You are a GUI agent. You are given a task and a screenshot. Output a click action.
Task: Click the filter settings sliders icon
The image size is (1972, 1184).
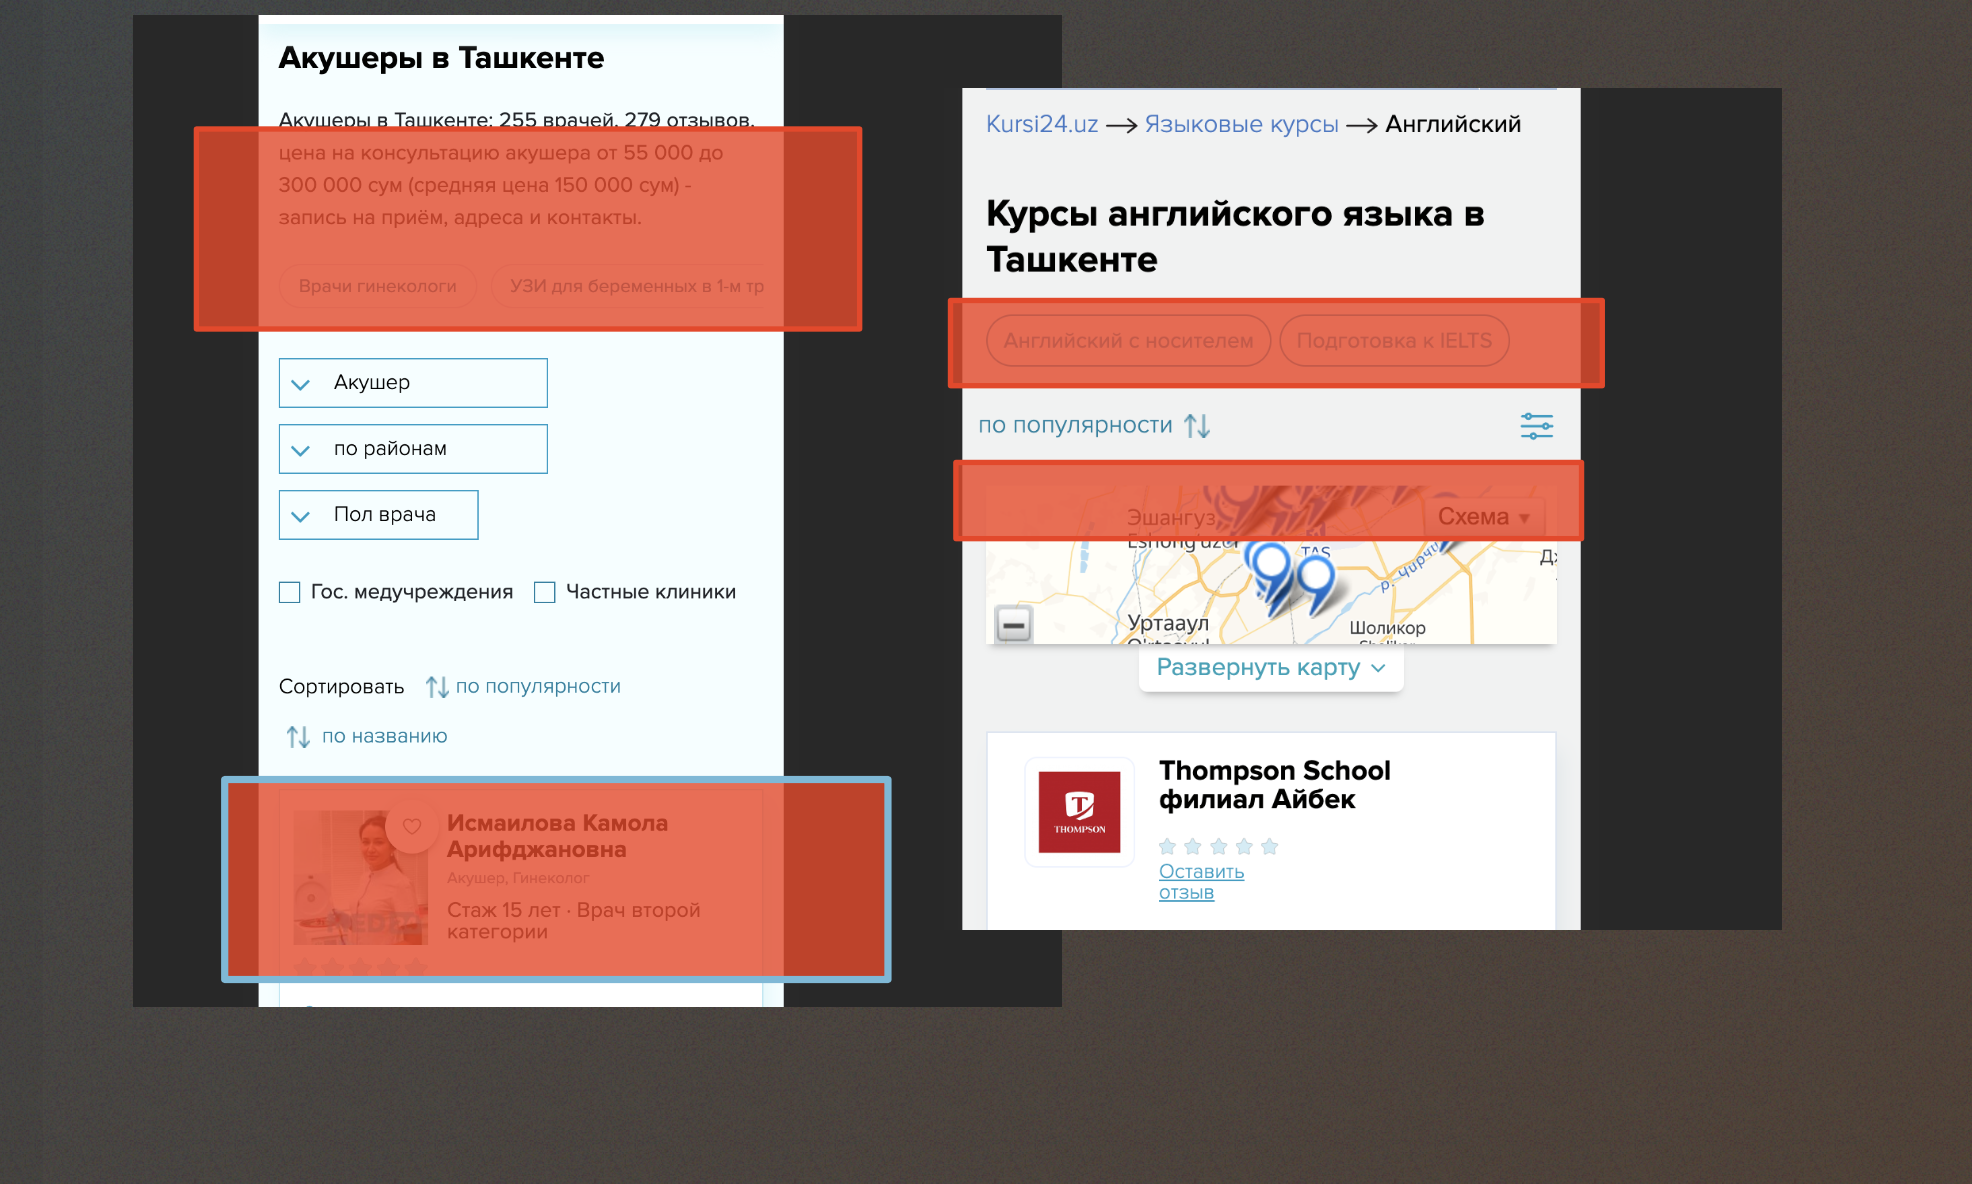1536,426
